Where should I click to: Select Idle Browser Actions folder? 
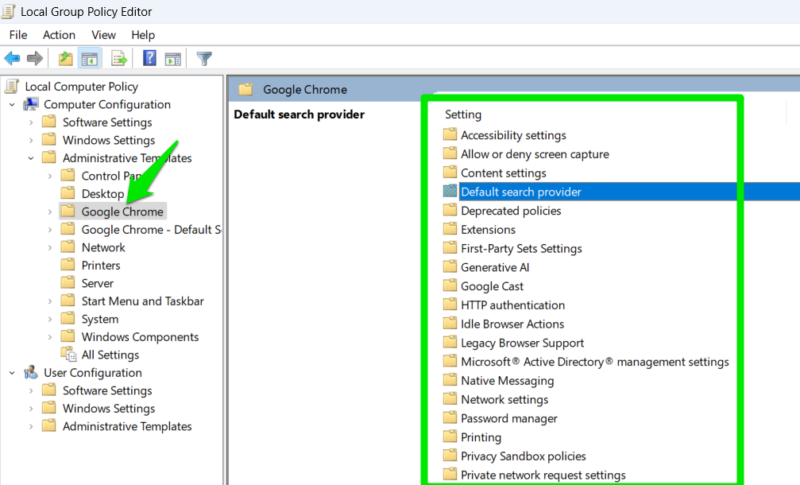click(x=512, y=324)
